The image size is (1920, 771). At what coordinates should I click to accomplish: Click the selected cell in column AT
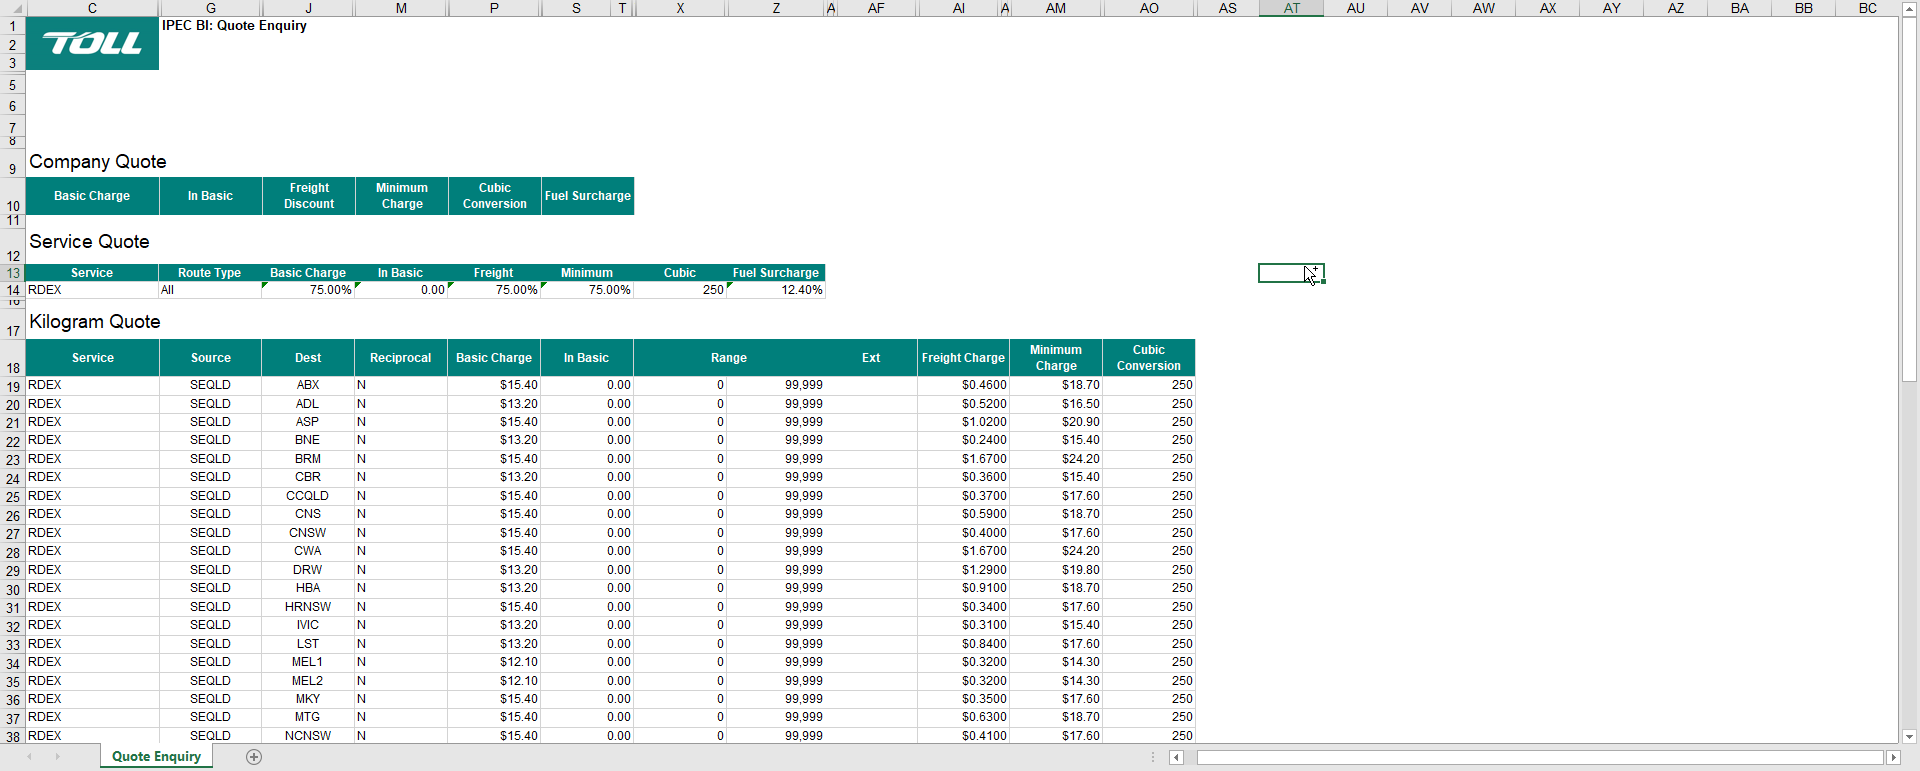point(1291,273)
